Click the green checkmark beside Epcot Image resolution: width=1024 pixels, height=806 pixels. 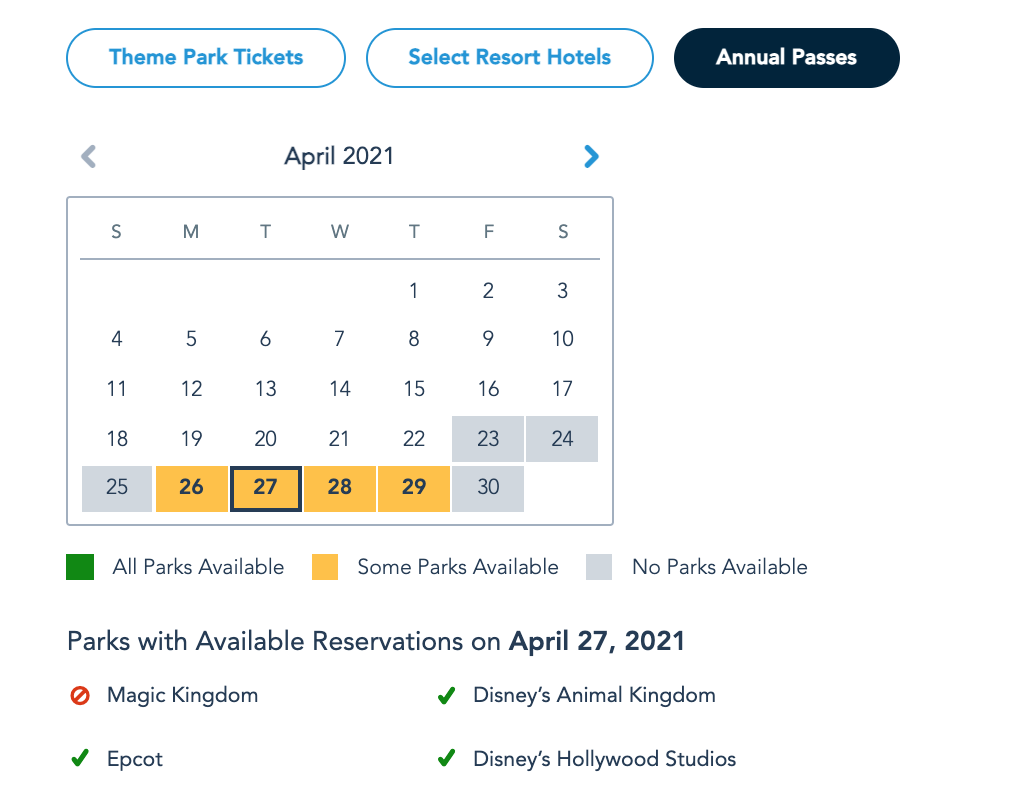[x=80, y=759]
